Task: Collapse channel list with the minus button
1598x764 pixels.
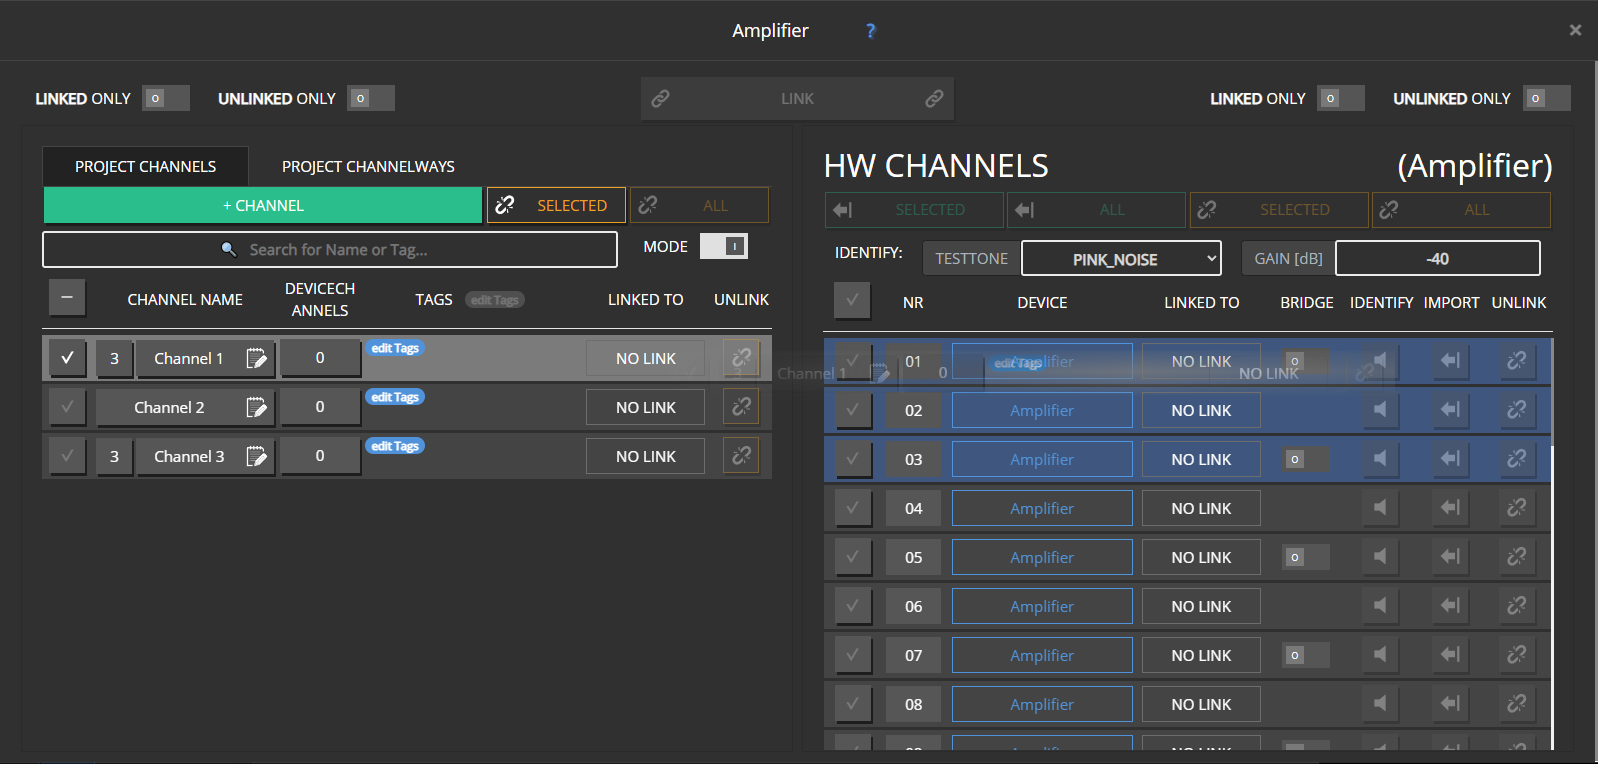Action: click(67, 298)
